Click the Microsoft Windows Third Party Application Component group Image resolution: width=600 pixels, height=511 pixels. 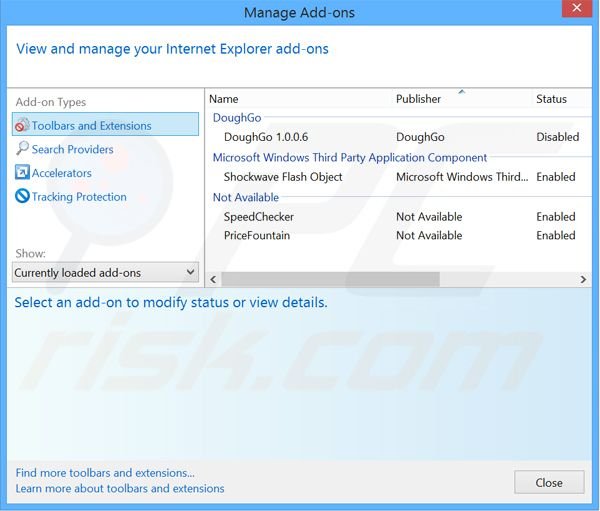350,158
